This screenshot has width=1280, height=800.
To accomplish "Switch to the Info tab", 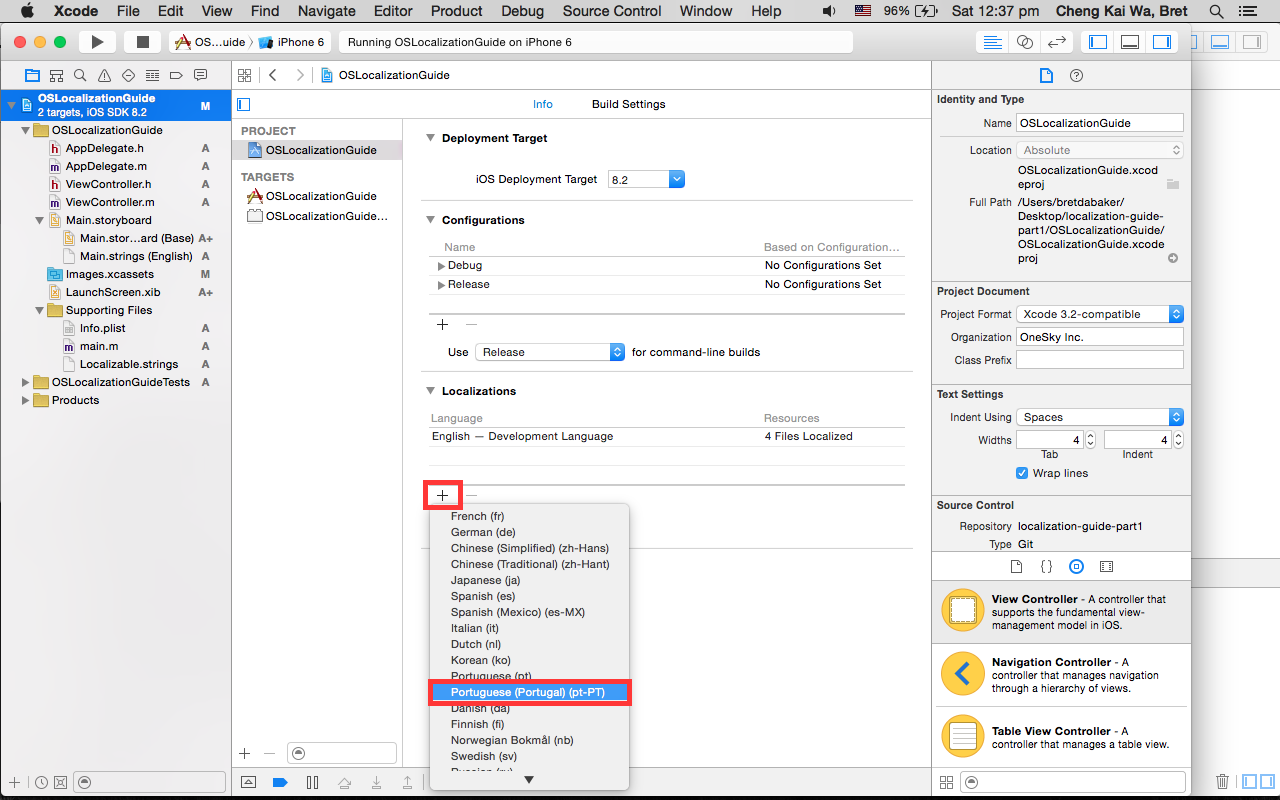I will (x=543, y=104).
